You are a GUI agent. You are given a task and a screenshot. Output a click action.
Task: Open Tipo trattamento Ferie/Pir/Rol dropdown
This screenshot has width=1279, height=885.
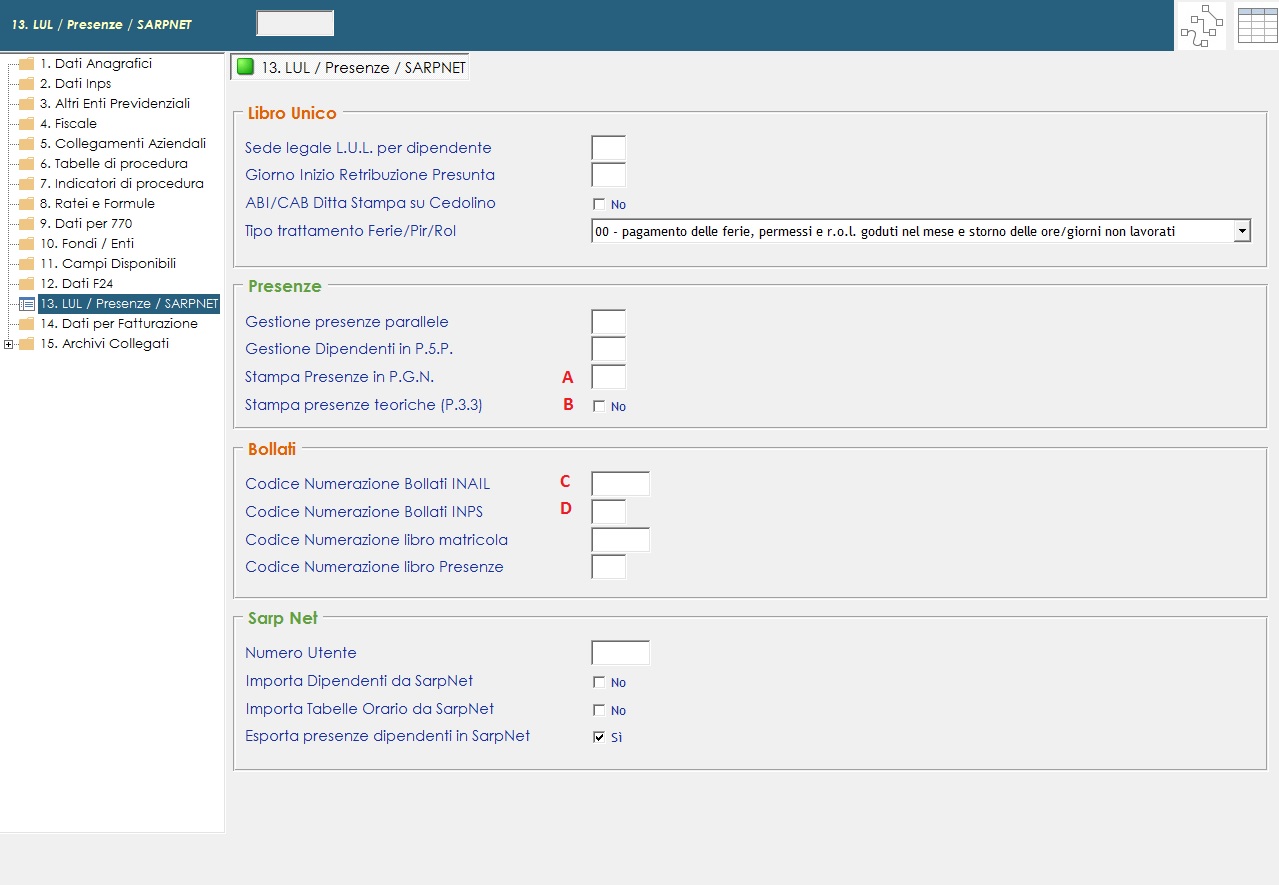pyautogui.click(x=1241, y=231)
